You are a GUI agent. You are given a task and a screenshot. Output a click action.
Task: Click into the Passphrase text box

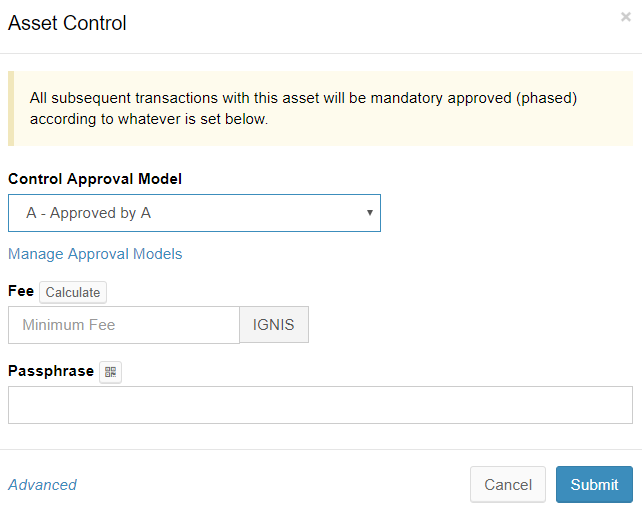[x=320, y=405]
